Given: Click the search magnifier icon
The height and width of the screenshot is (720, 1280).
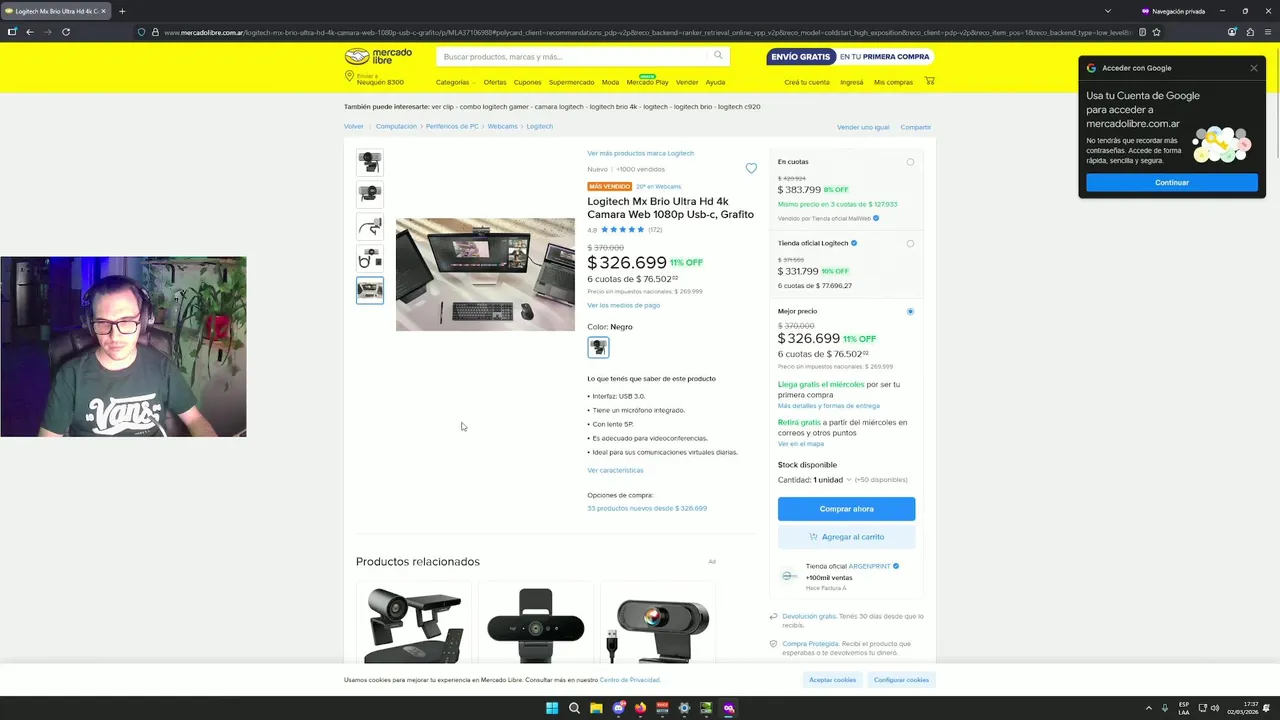Looking at the screenshot, I should tap(718, 56).
